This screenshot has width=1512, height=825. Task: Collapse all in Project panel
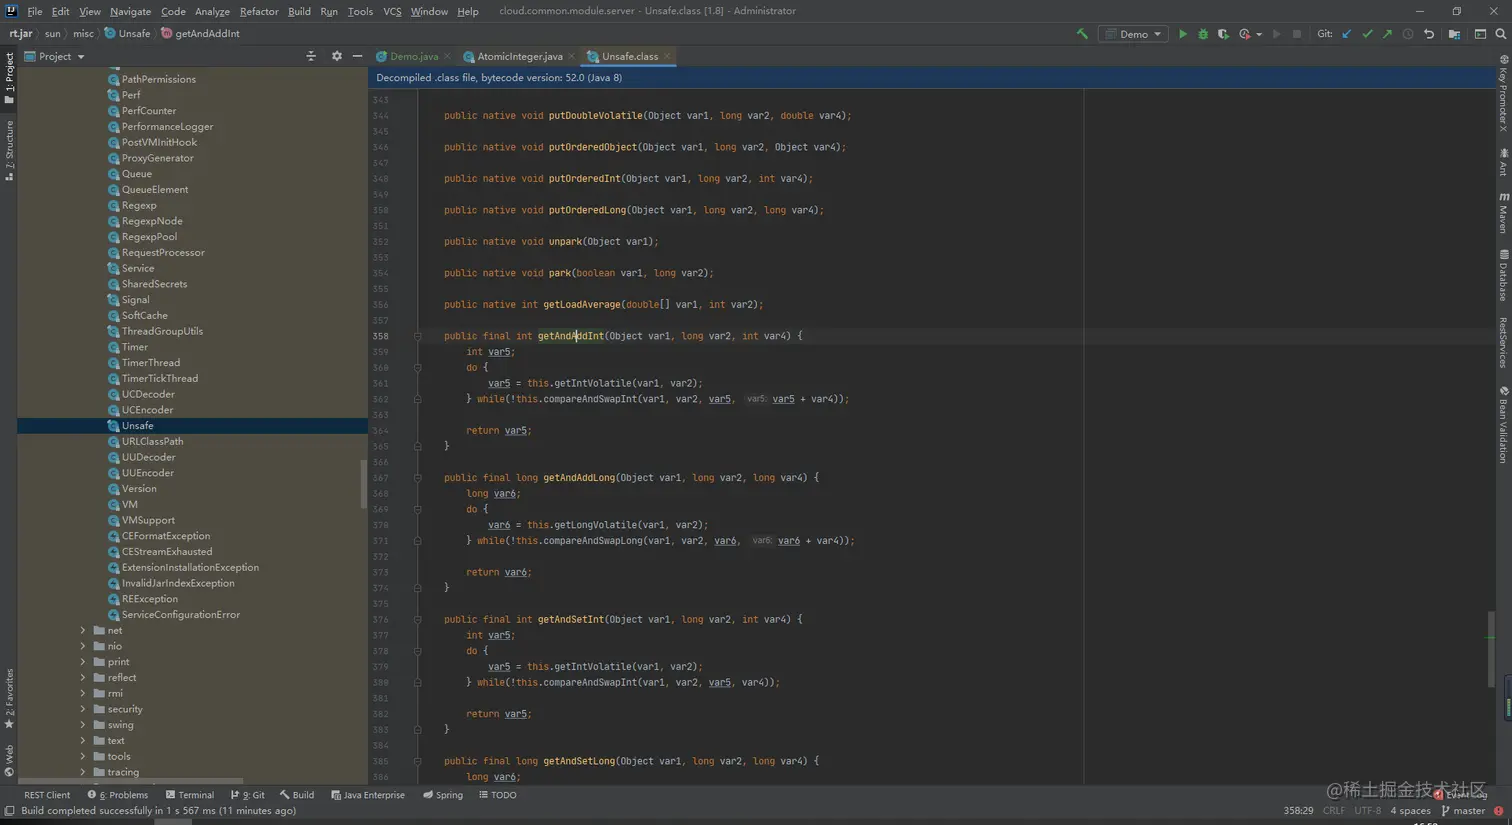pos(311,57)
